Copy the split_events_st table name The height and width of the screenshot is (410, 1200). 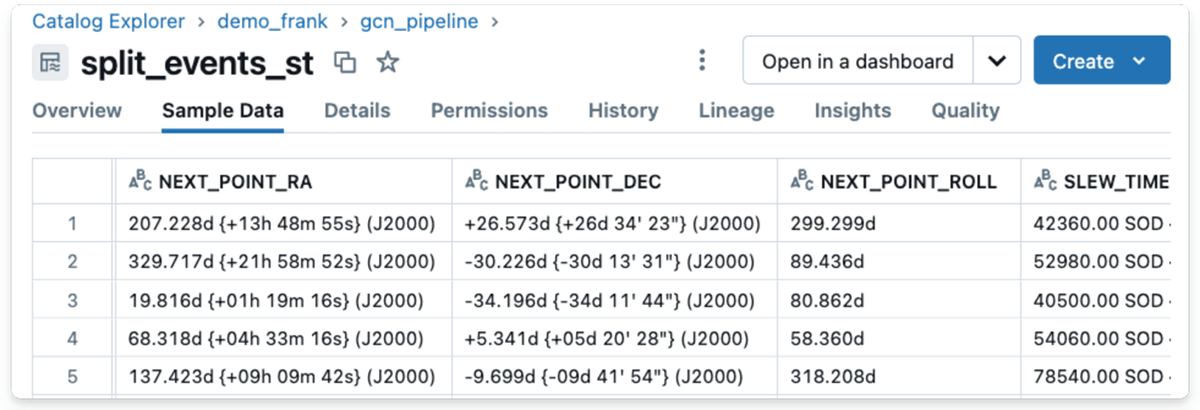[x=345, y=62]
